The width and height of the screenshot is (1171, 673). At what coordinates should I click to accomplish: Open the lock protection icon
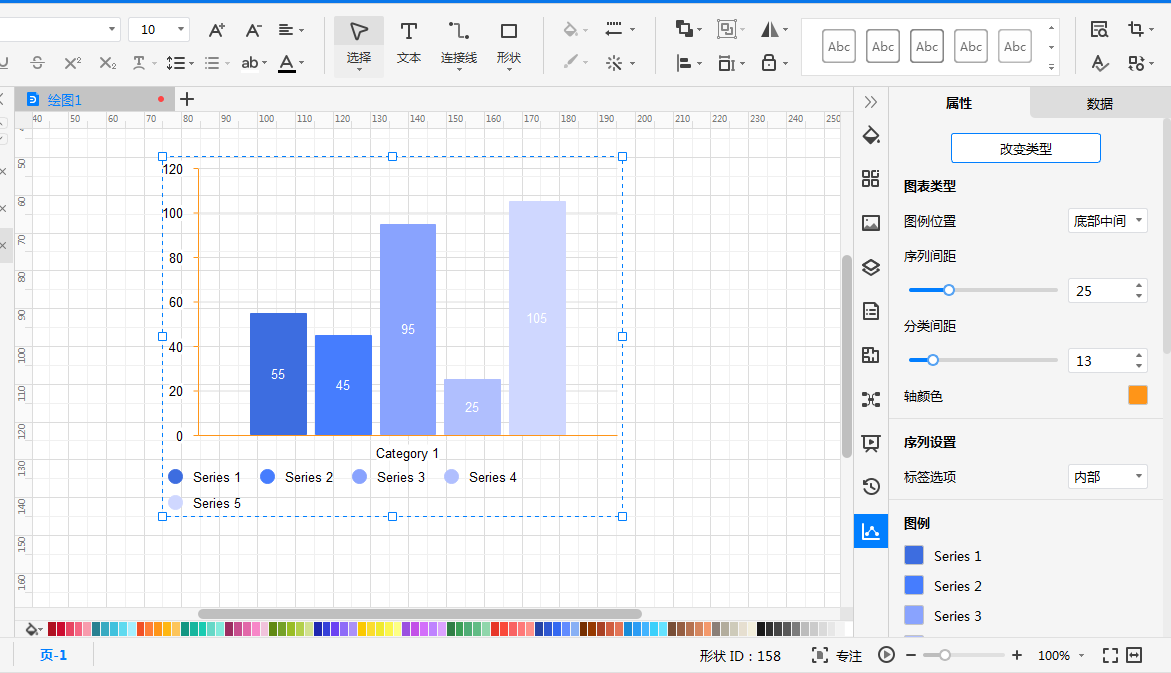coord(768,63)
